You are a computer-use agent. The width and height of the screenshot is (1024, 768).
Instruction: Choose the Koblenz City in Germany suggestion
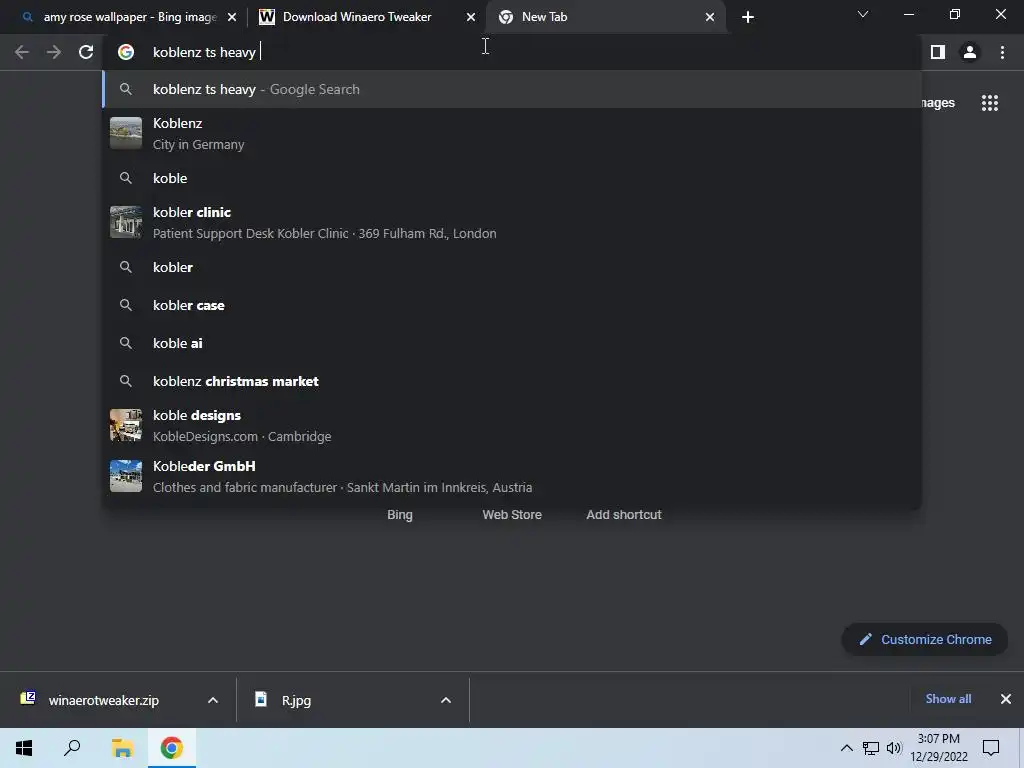[x=512, y=134]
